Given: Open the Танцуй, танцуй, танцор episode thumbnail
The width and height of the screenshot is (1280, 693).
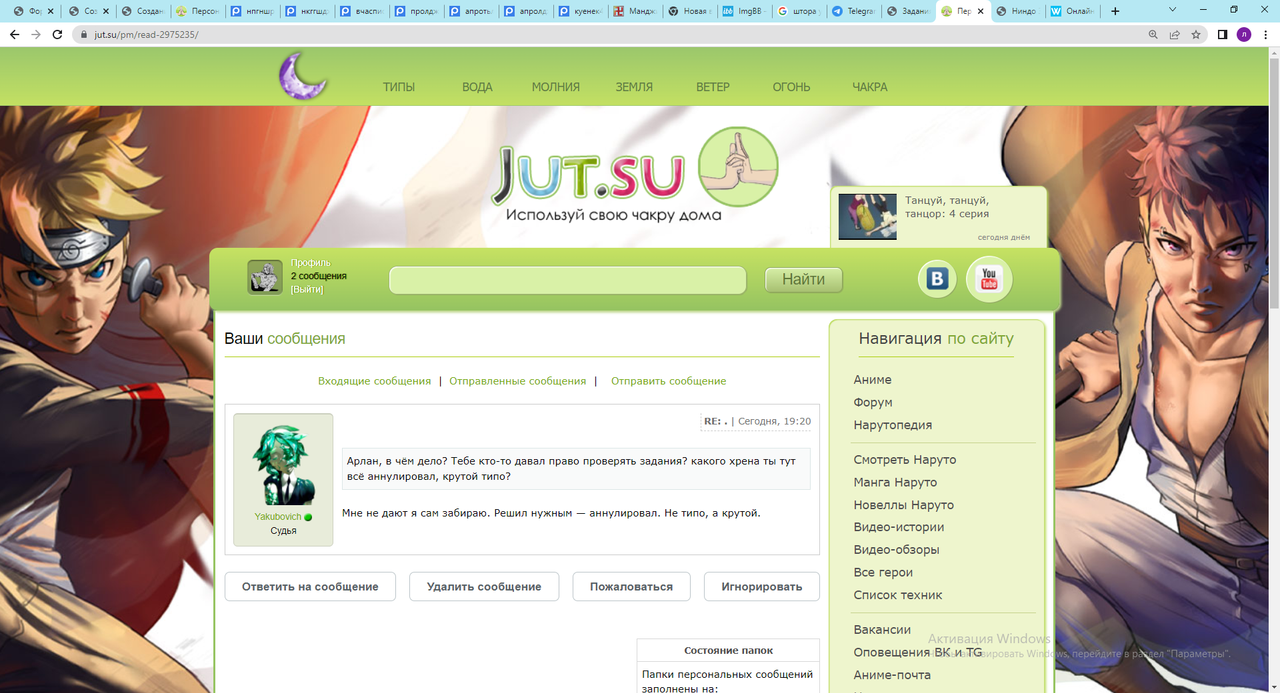Looking at the screenshot, I should pos(867,217).
